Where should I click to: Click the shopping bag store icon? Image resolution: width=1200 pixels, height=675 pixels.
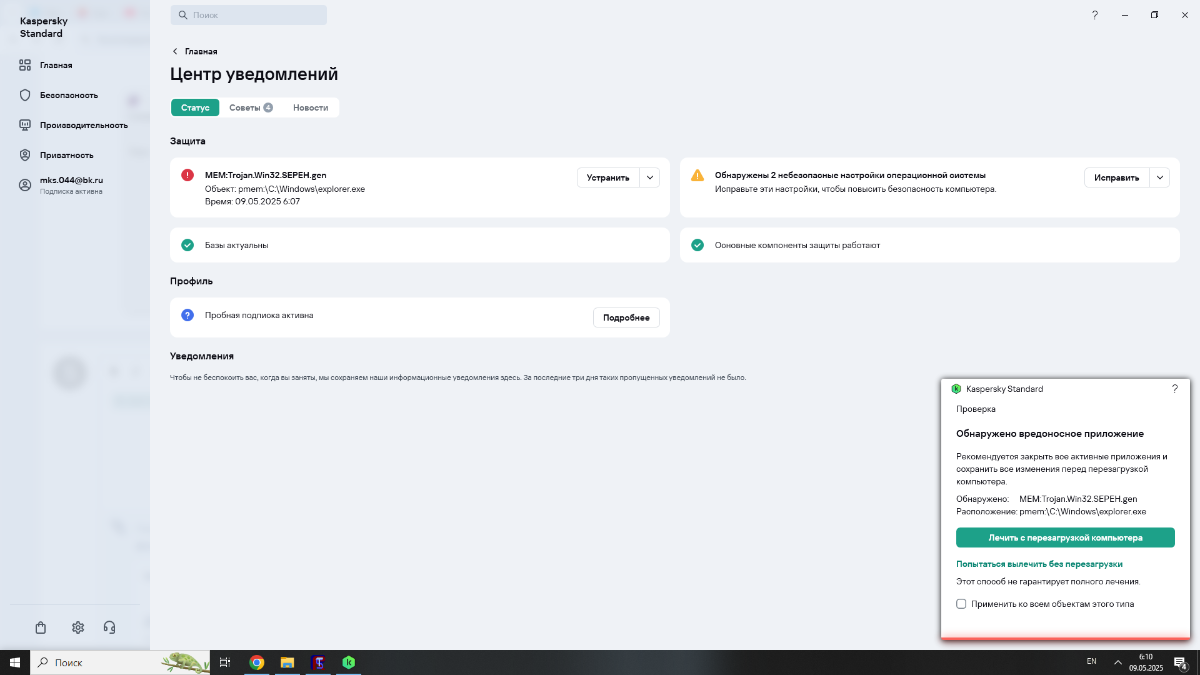pyautogui.click(x=40, y=628)
